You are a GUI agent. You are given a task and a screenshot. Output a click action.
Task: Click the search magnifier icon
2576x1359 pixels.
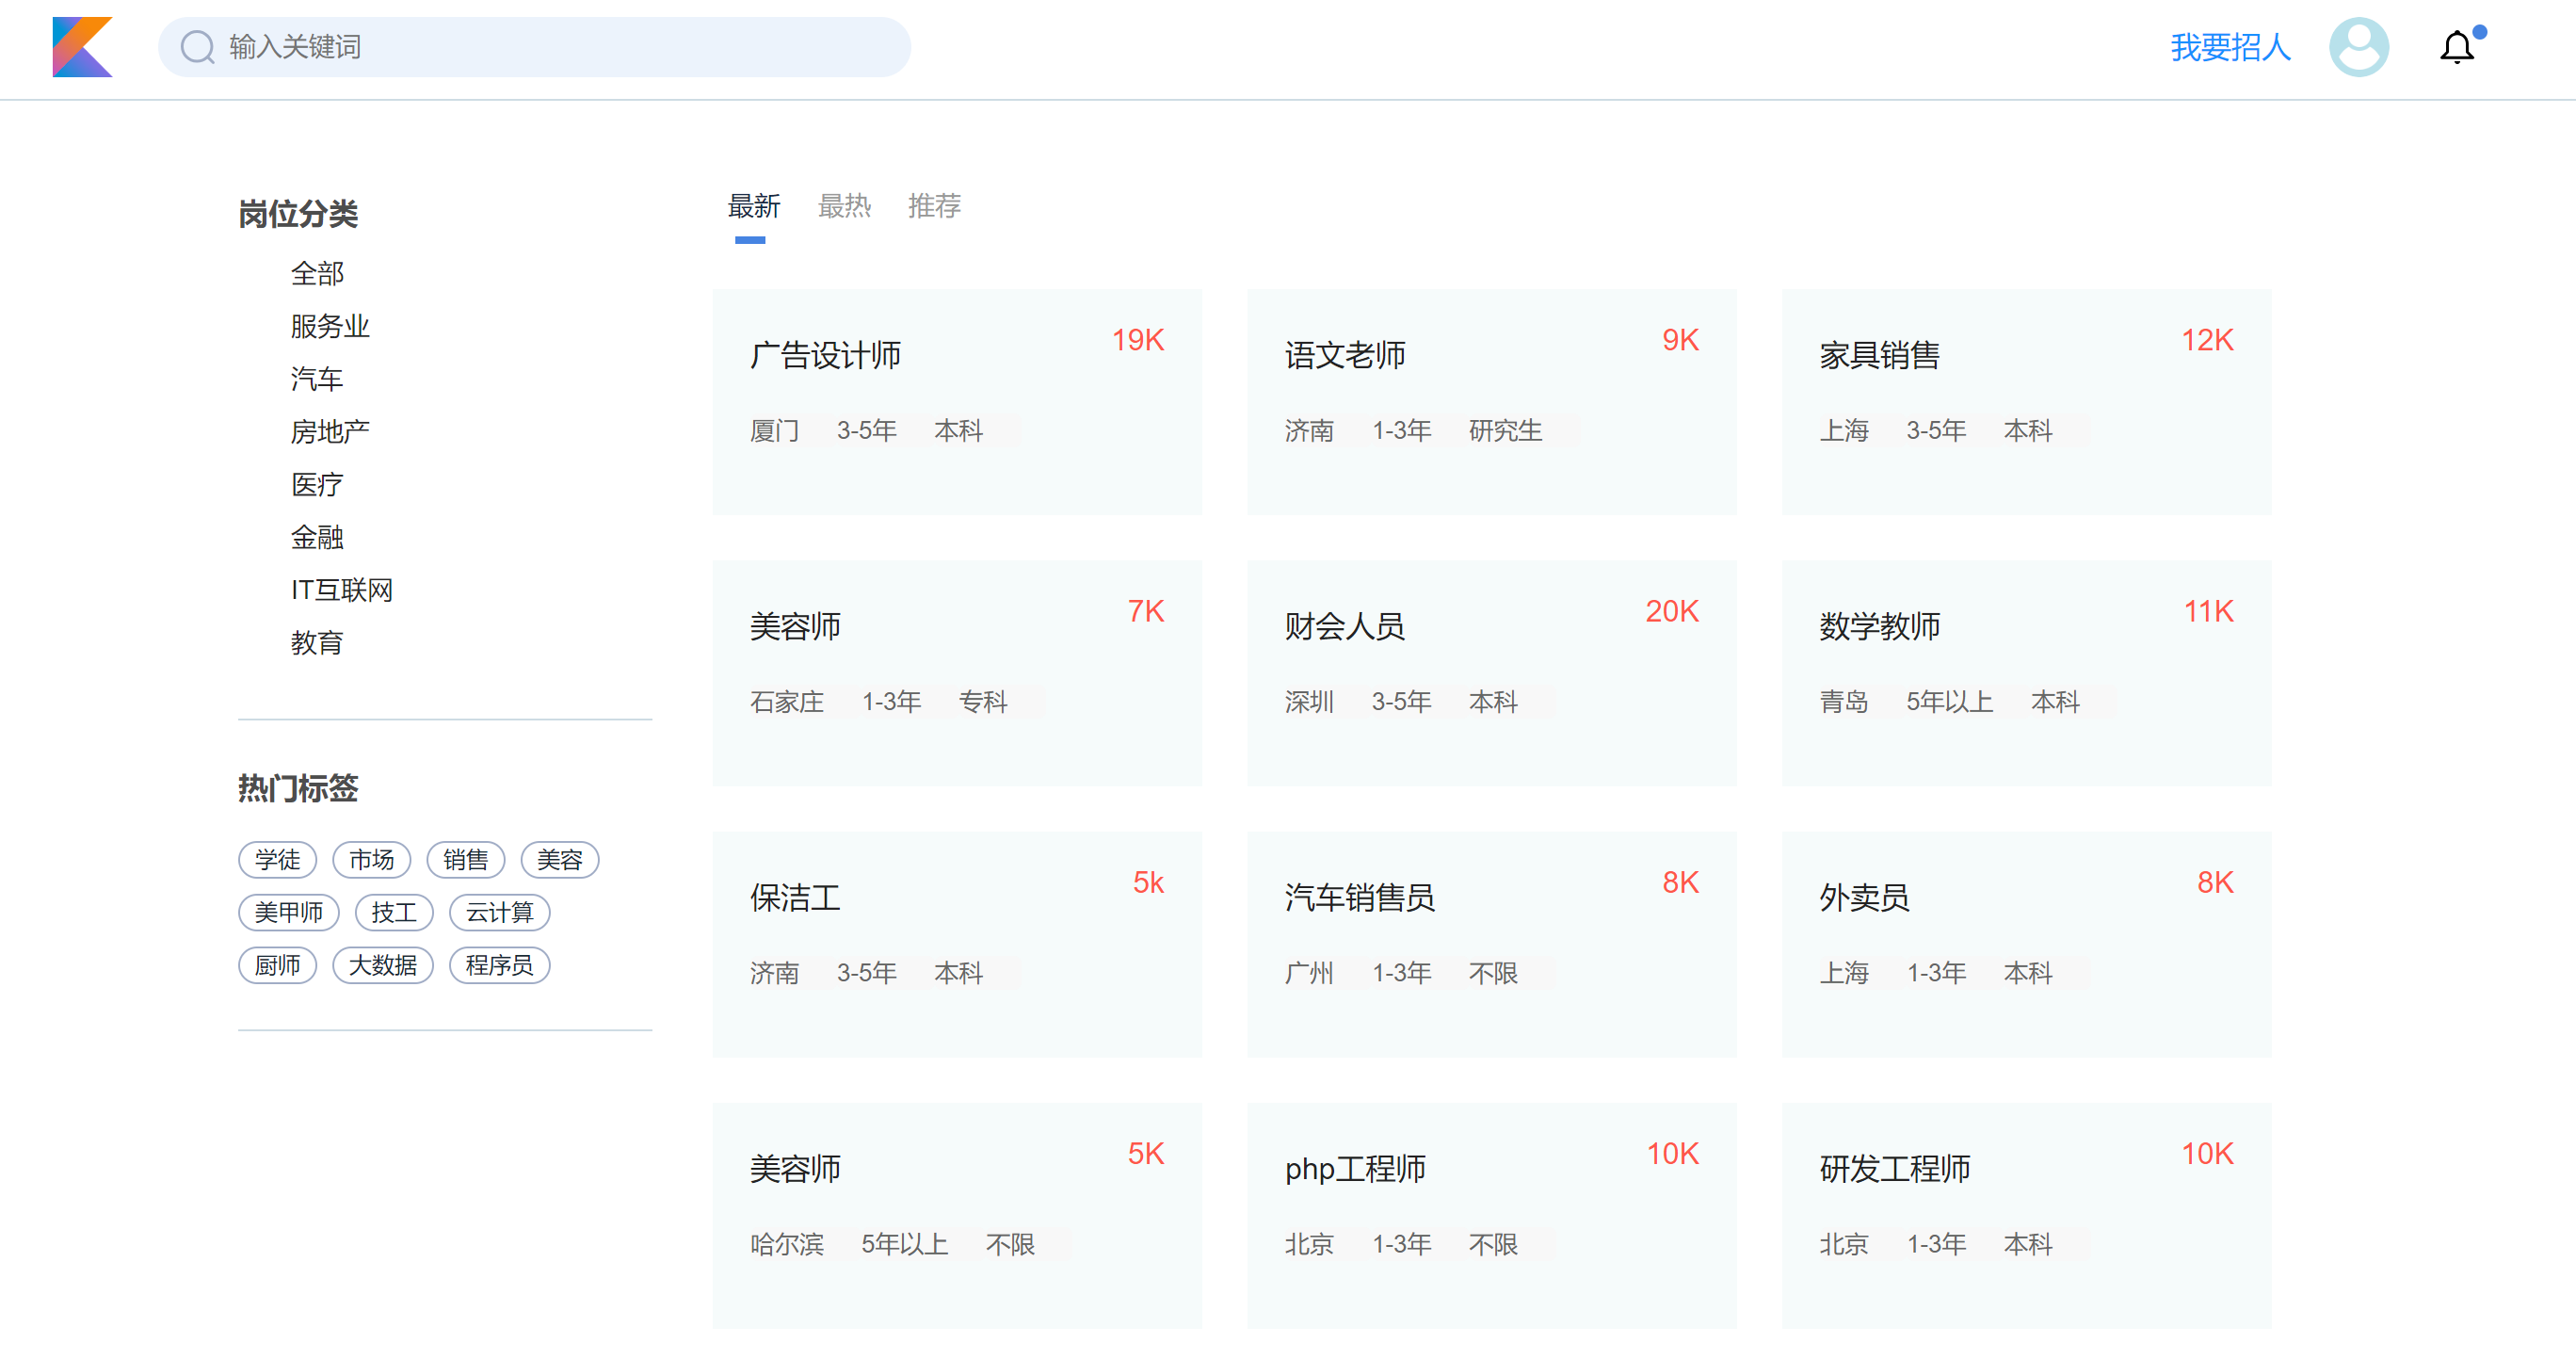pos(197,47)
